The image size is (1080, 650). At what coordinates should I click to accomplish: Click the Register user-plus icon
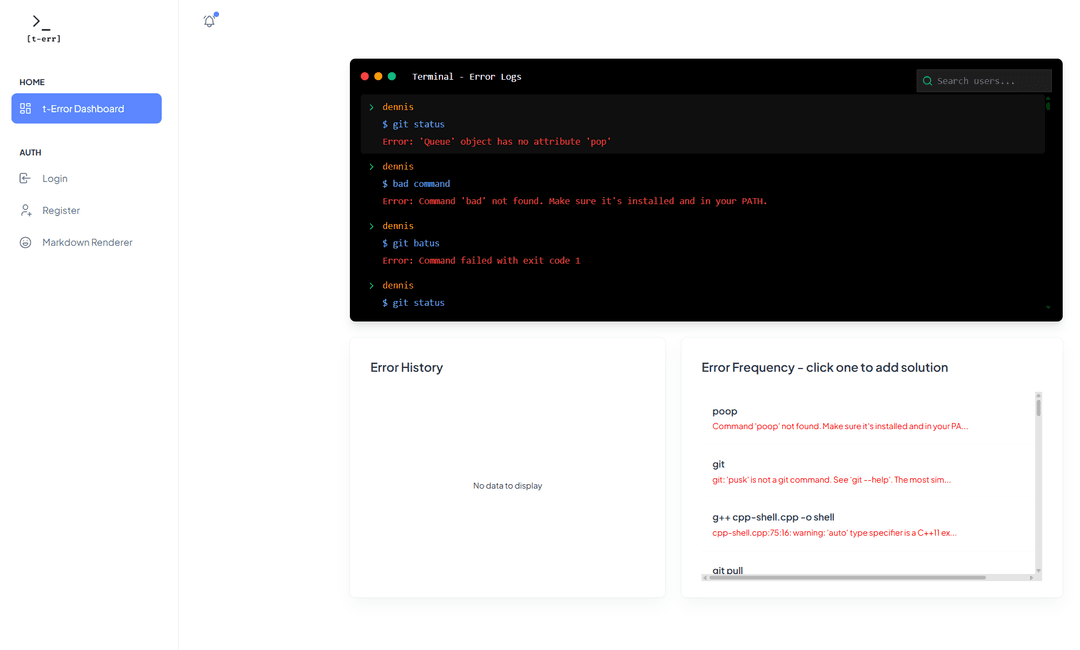25,210
